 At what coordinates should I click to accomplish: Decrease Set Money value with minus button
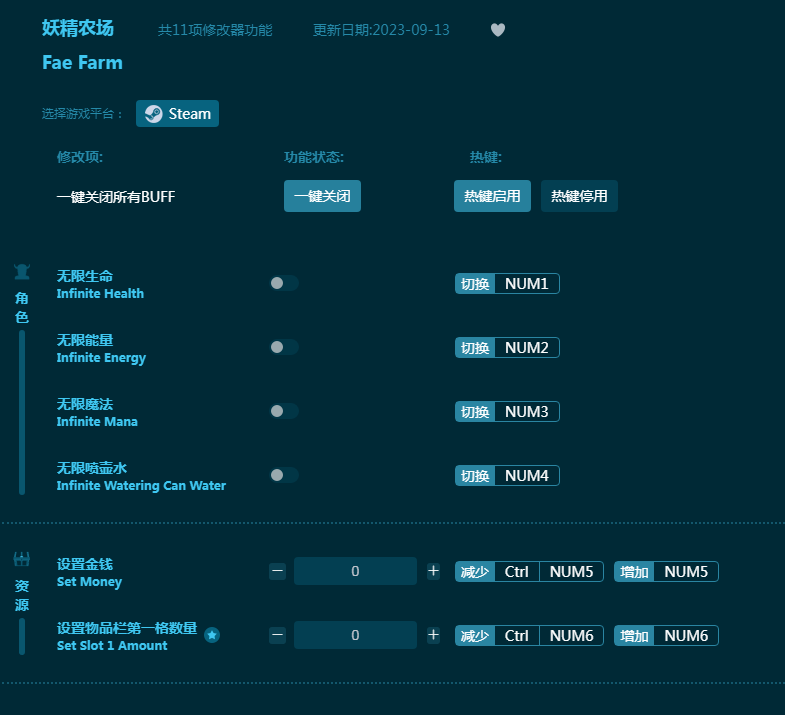pyautogui.click(x=277, y=571)
